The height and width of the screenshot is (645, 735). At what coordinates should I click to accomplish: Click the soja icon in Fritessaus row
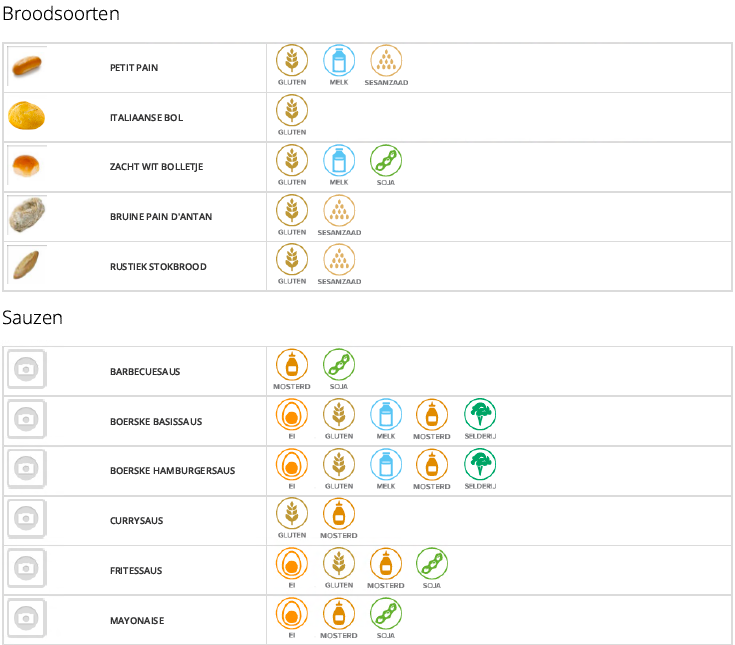[432, 564]
